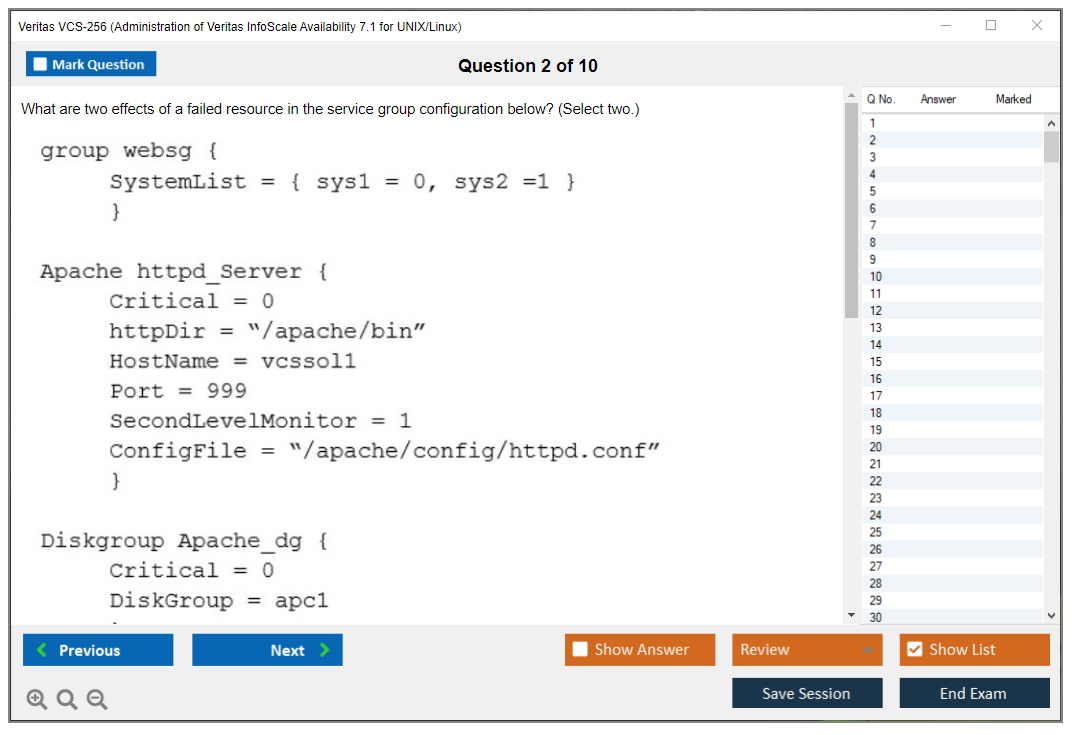1075x735 pixels.
Task: Enable the Show Answer checkbox
Action: pos(580,649)
